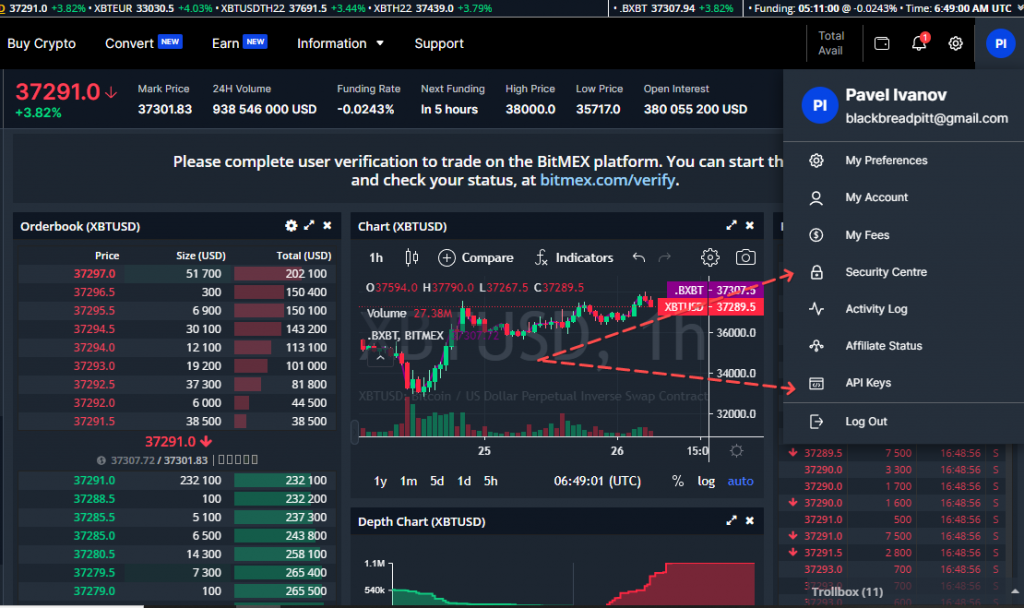Set chart range to 5d
Image resolution: width=1024 pixels, height=608 pixels.
(x=437, y=481)
